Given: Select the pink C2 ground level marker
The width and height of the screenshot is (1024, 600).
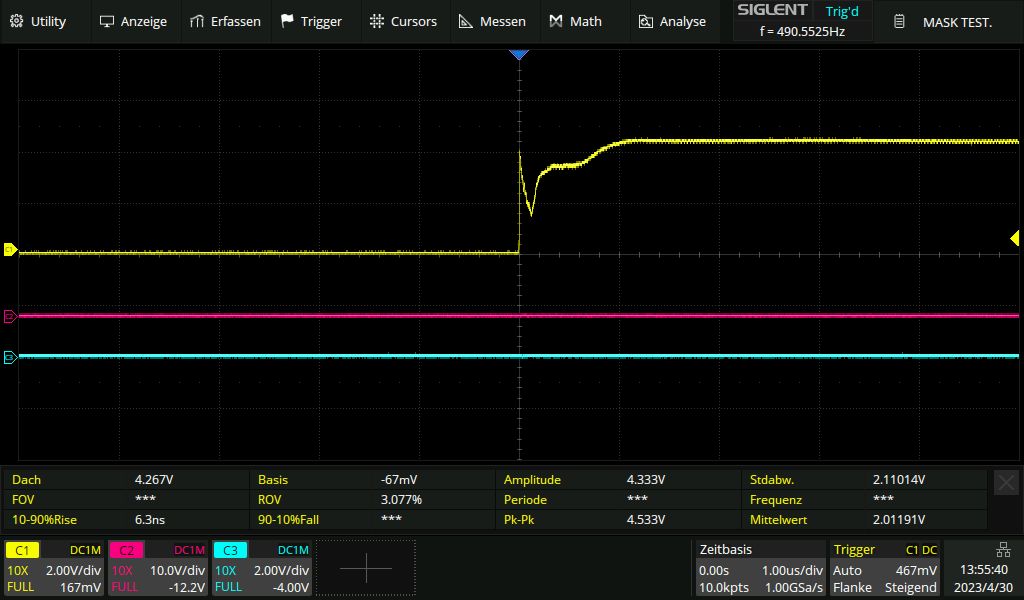Looking at the screenshot, I should (x=10, y=317).
